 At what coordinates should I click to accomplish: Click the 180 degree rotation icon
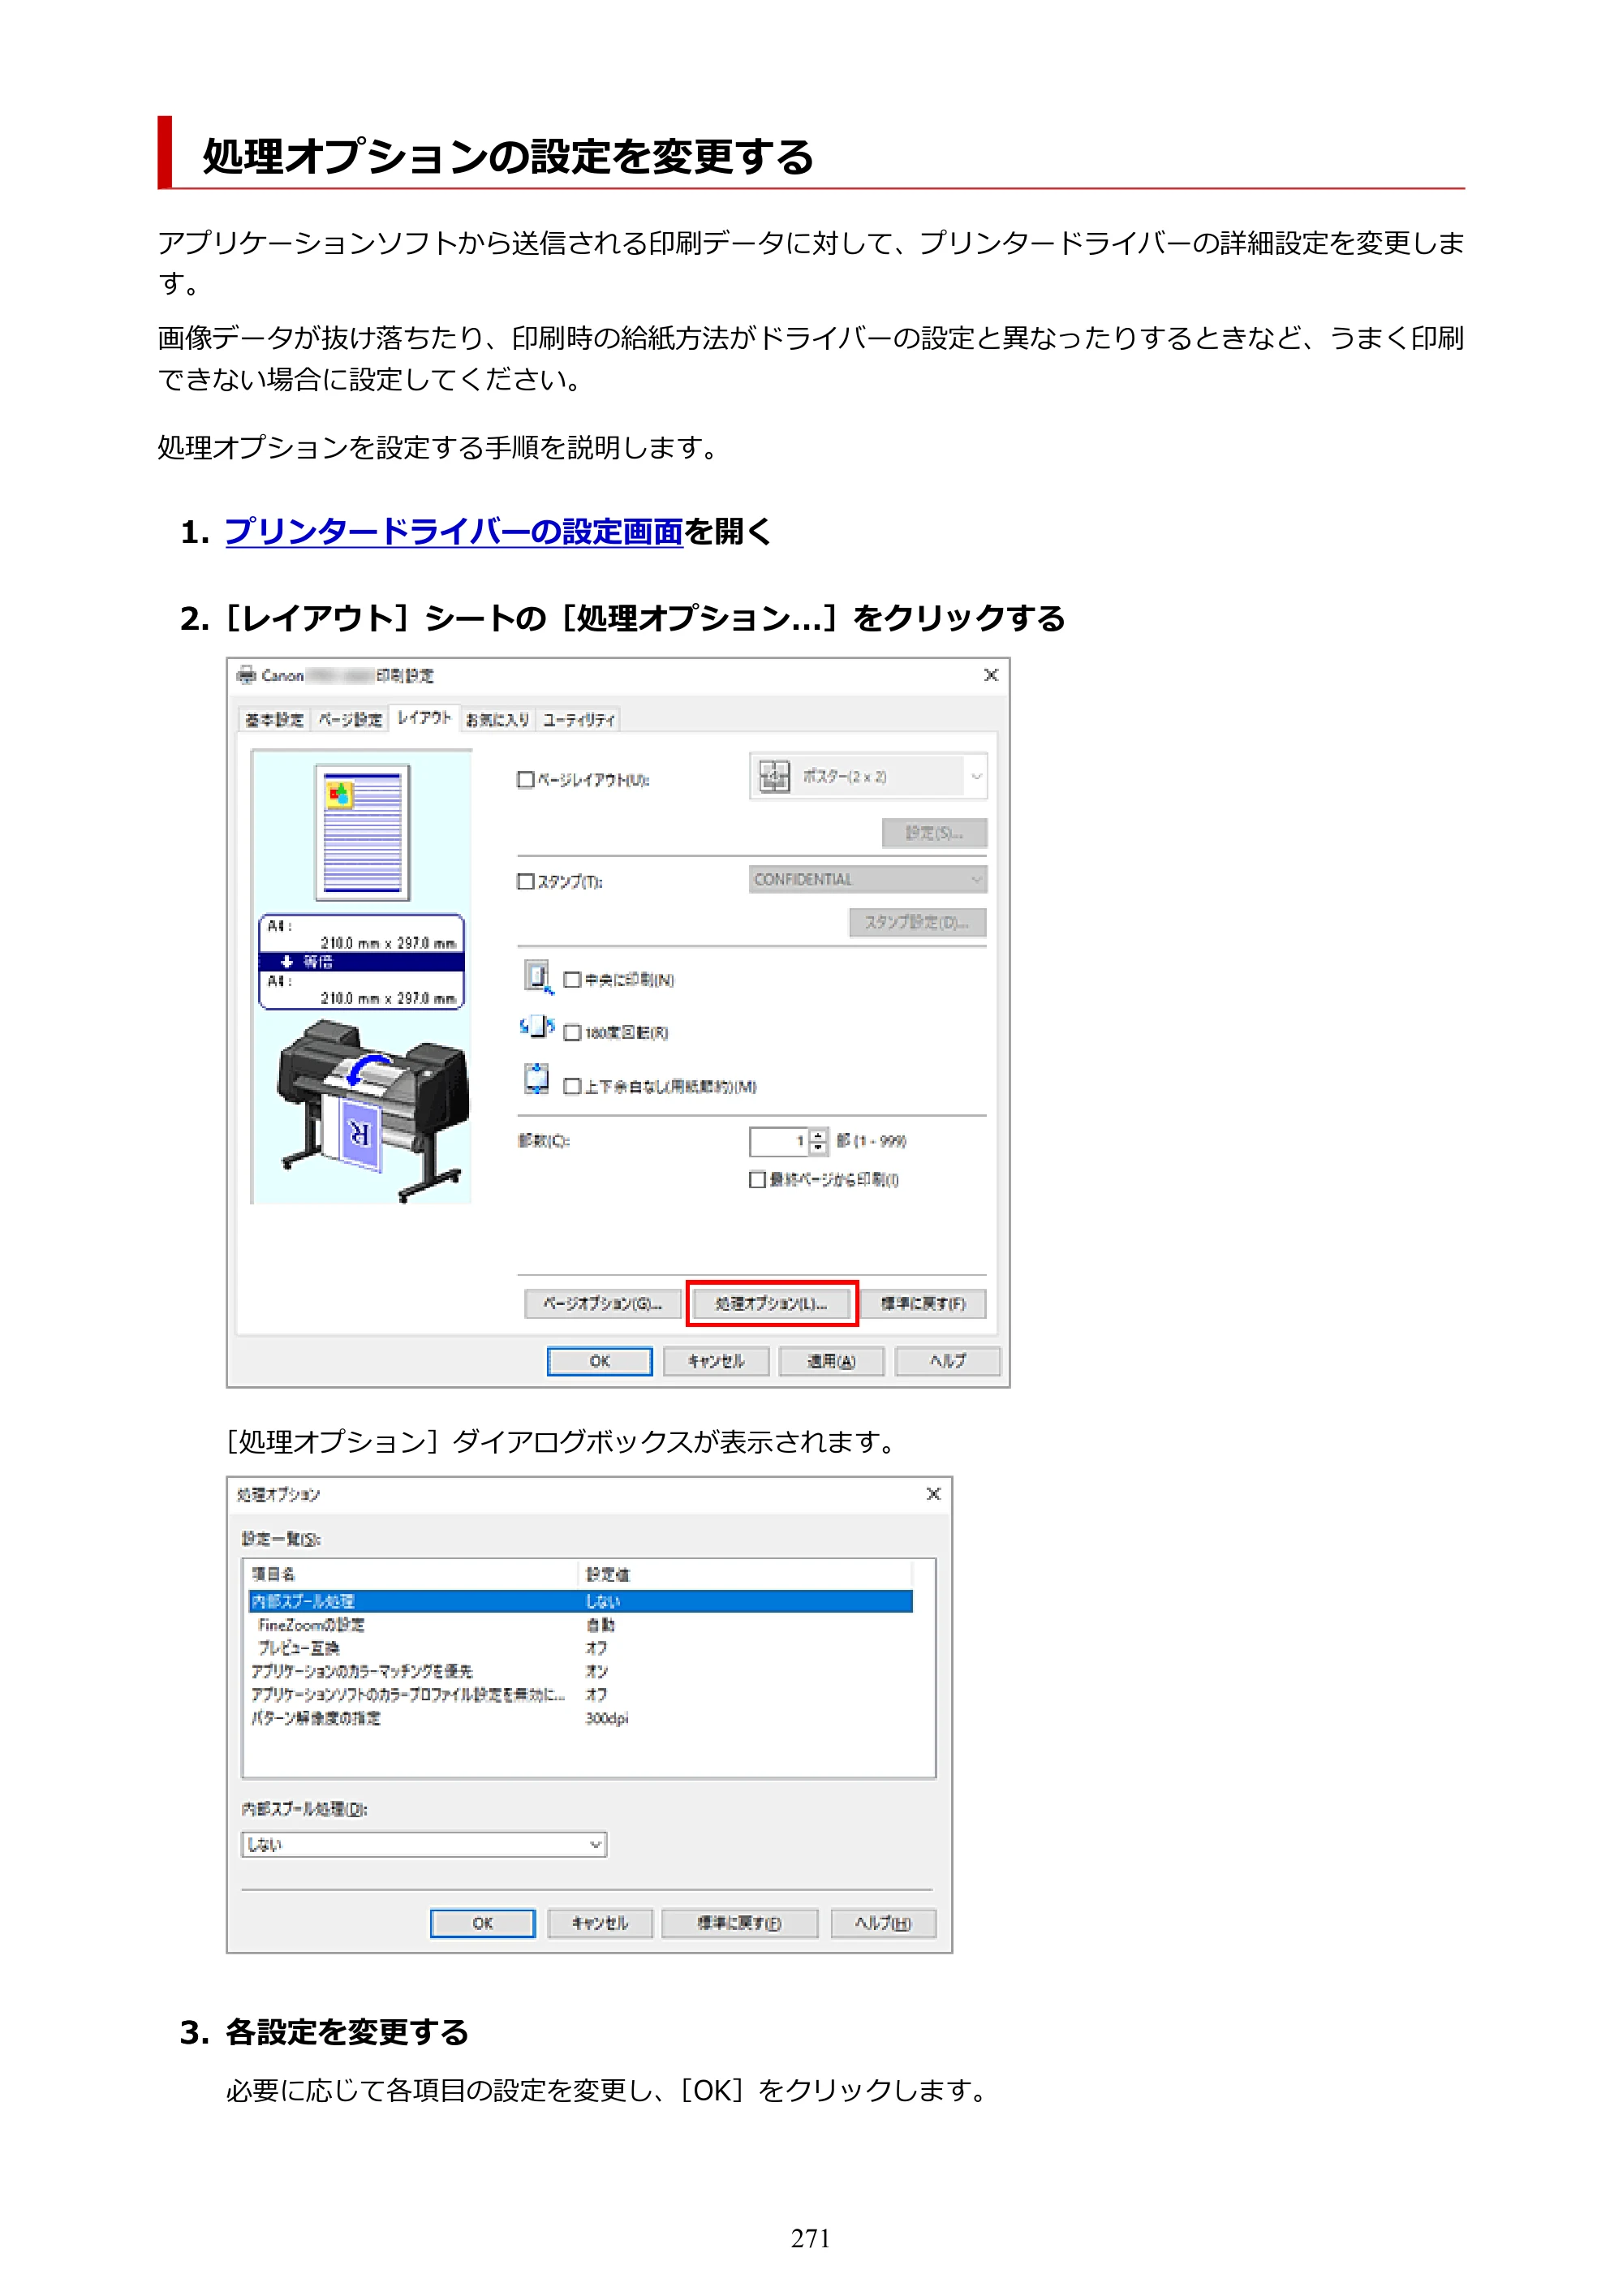click(x=537, y=1027)
